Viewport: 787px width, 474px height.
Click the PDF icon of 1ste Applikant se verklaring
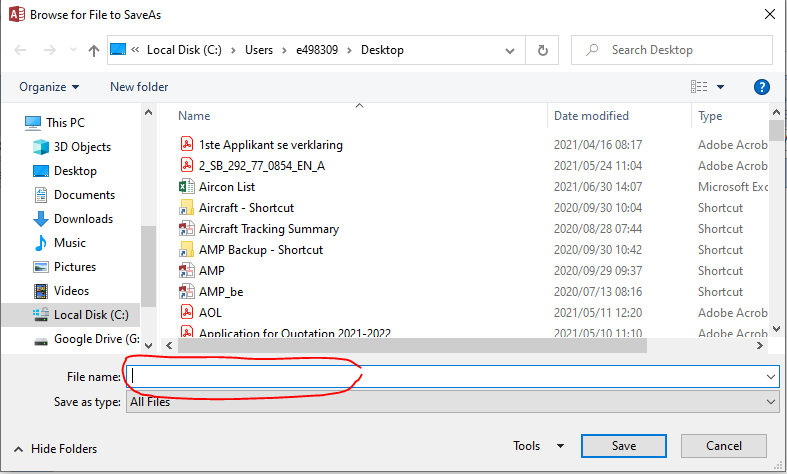pyautogui.click(x=187, y=145)
